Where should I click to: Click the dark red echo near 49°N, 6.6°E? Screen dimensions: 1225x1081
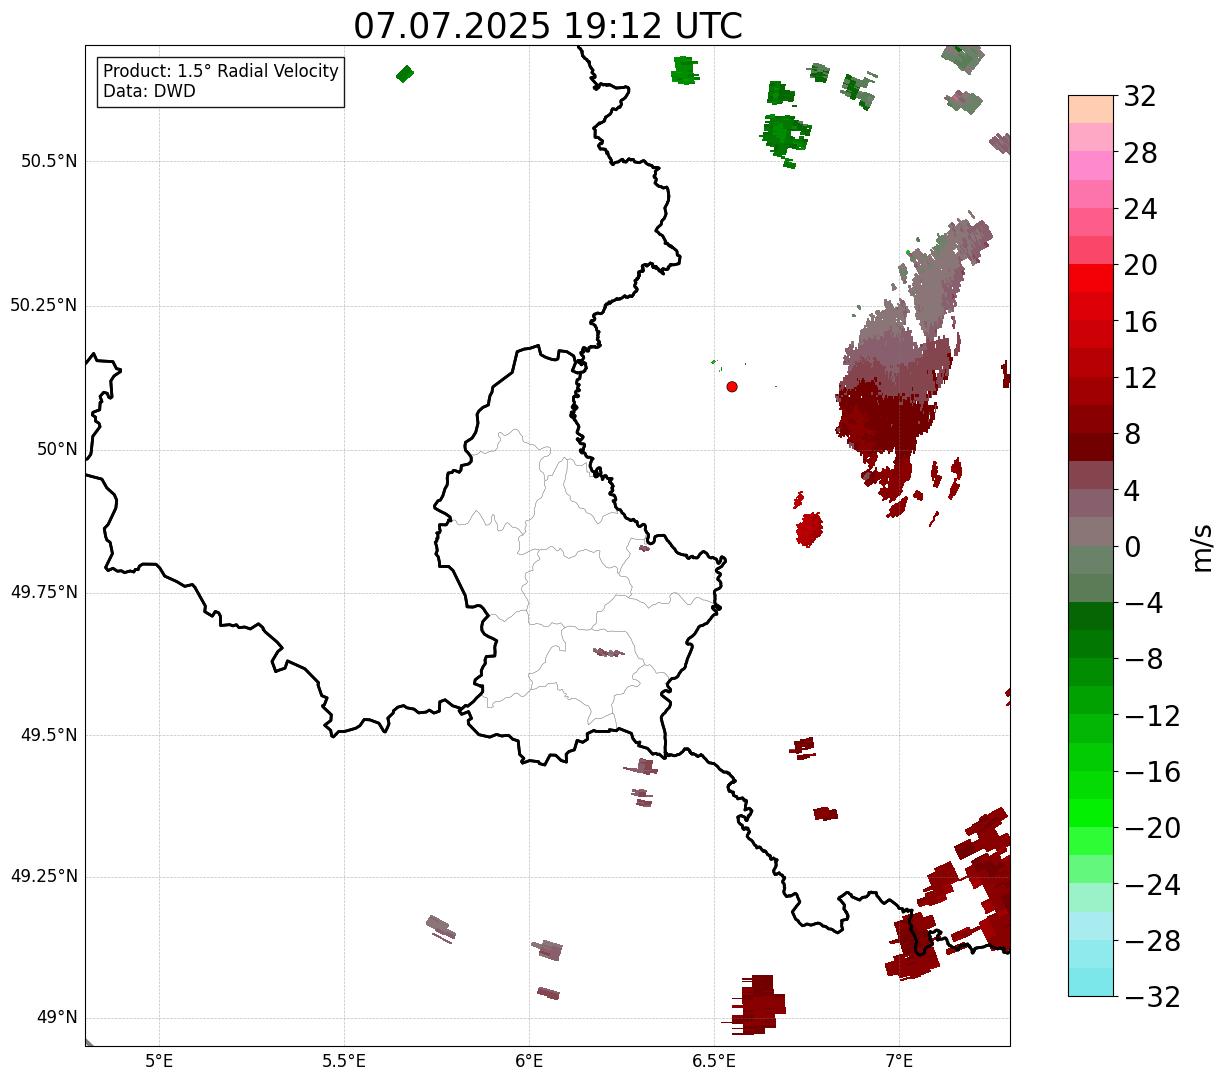756,1003
